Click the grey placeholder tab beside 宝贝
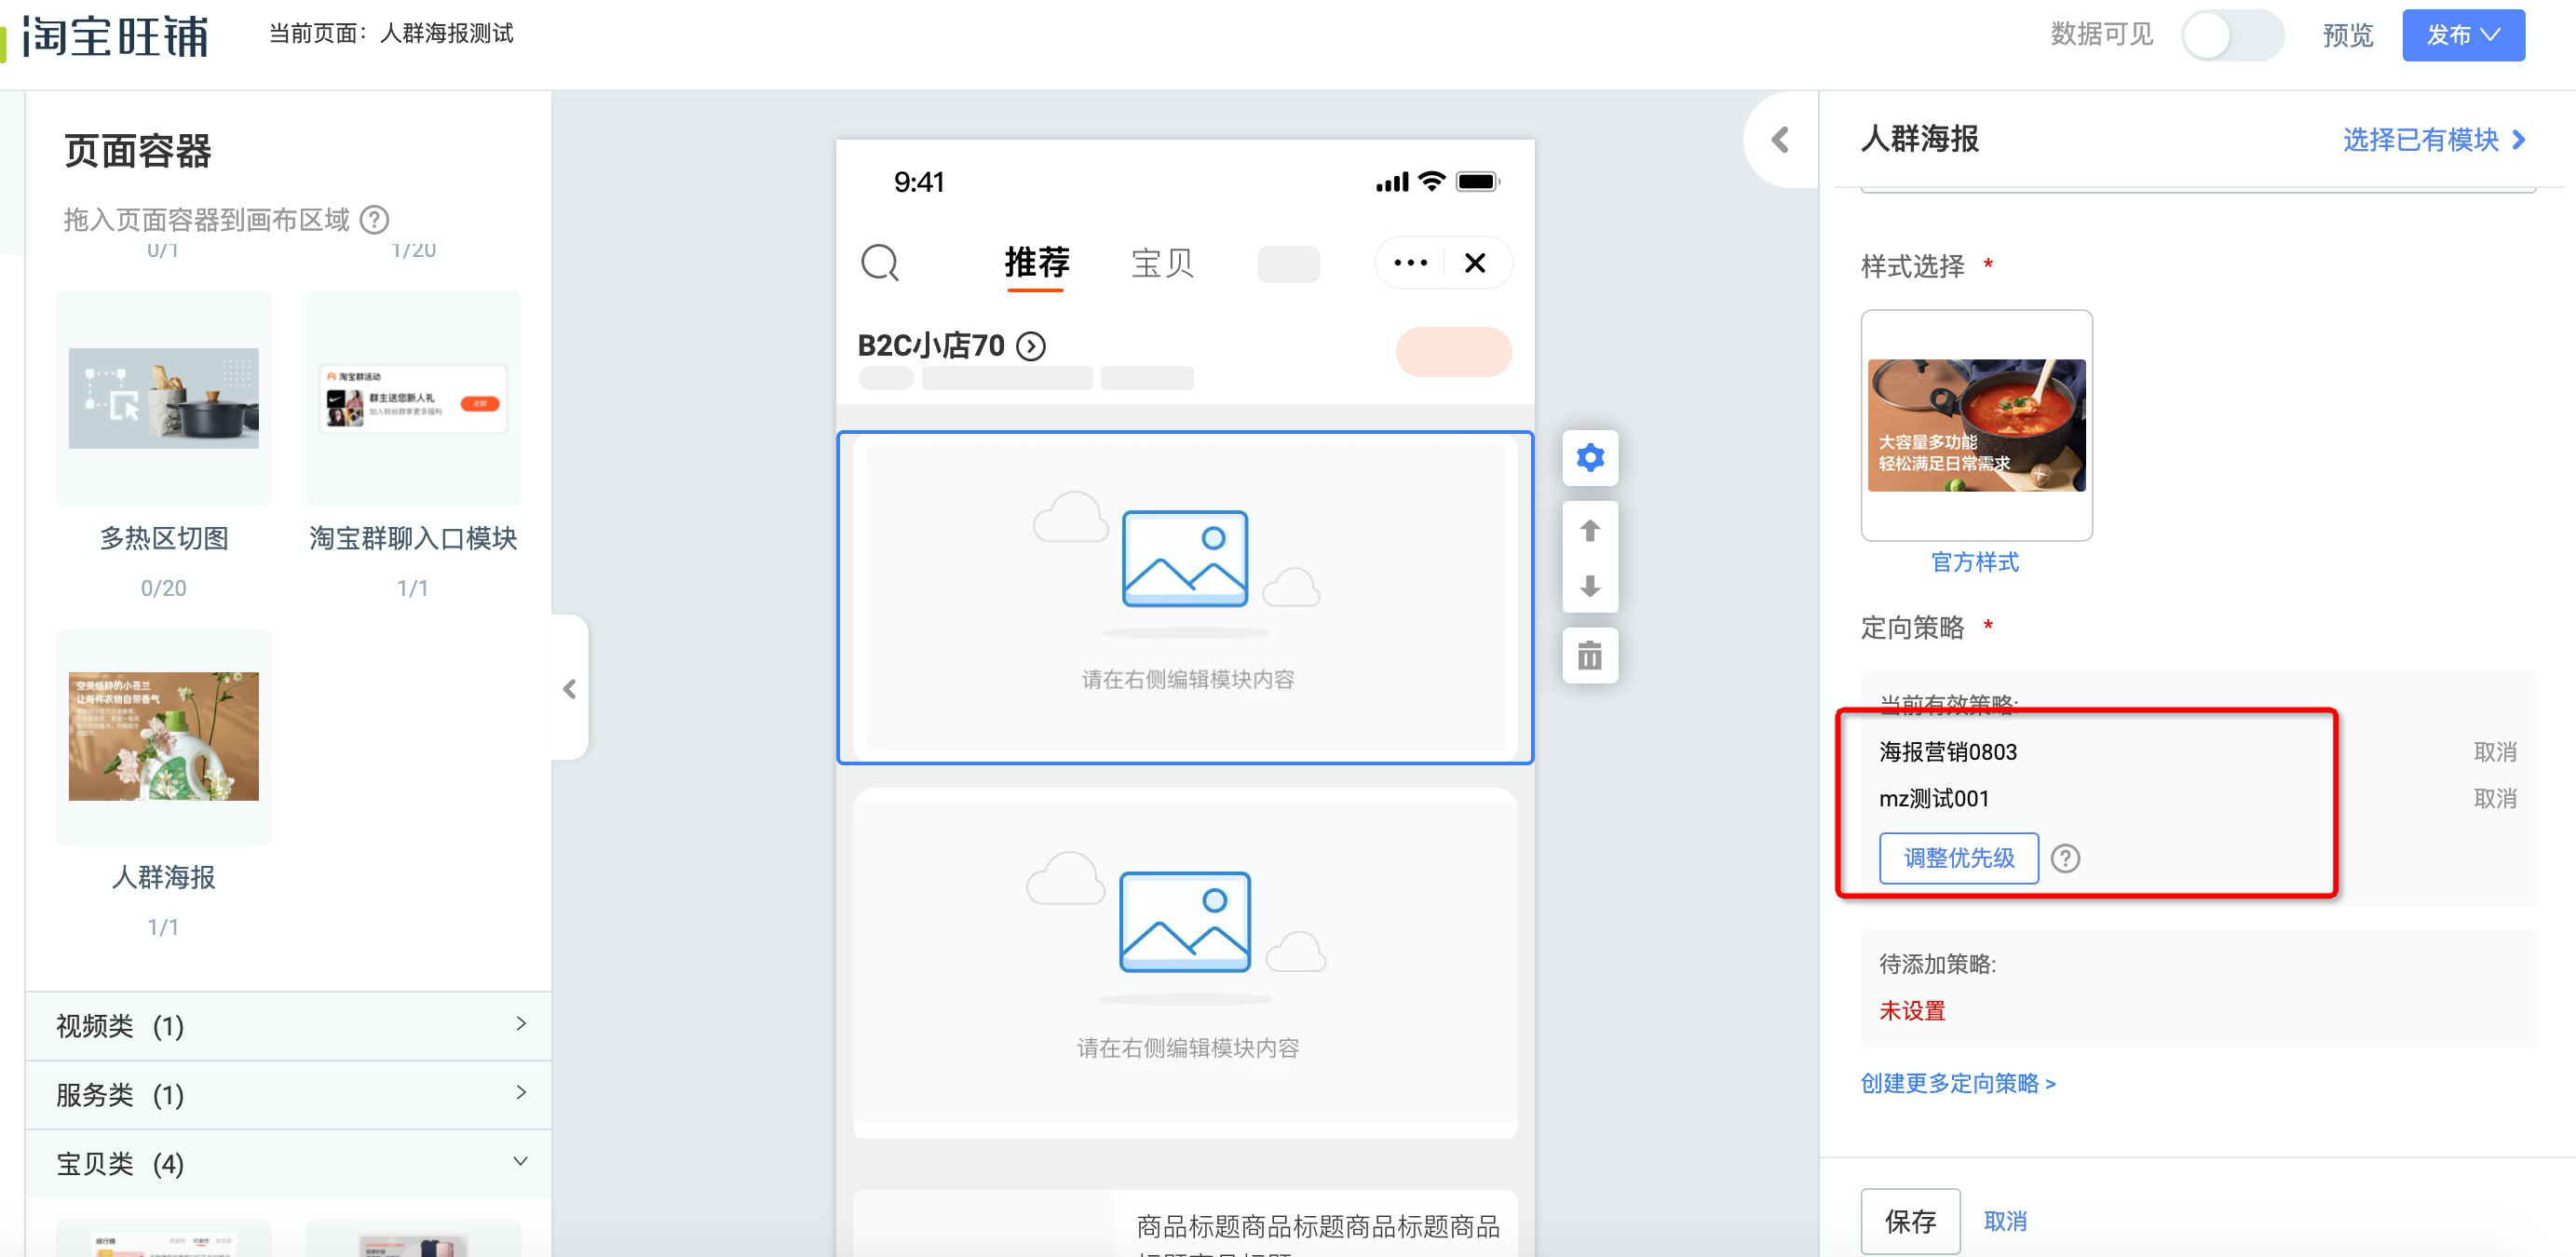Viewport: 2576px width, 1257px height. tap(1288, 264)
